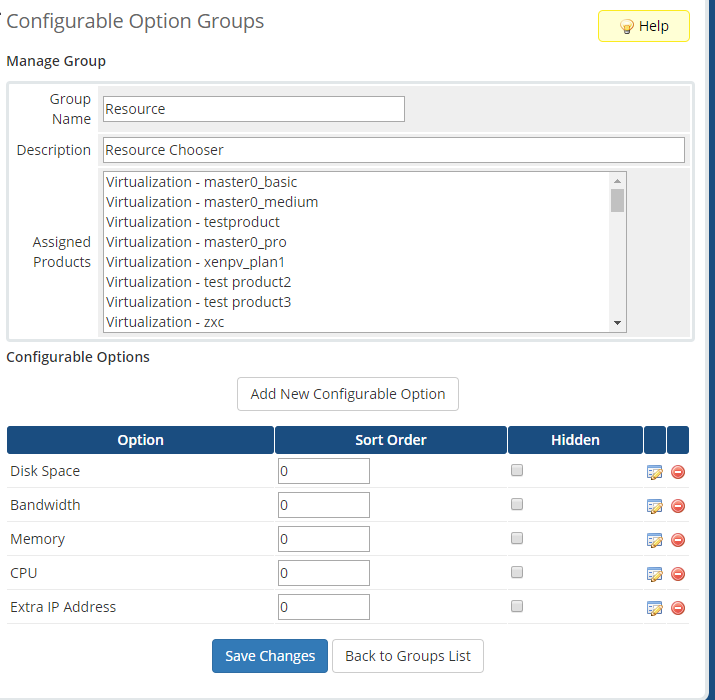Go Back to Groups List

click(x=407, y=656)
